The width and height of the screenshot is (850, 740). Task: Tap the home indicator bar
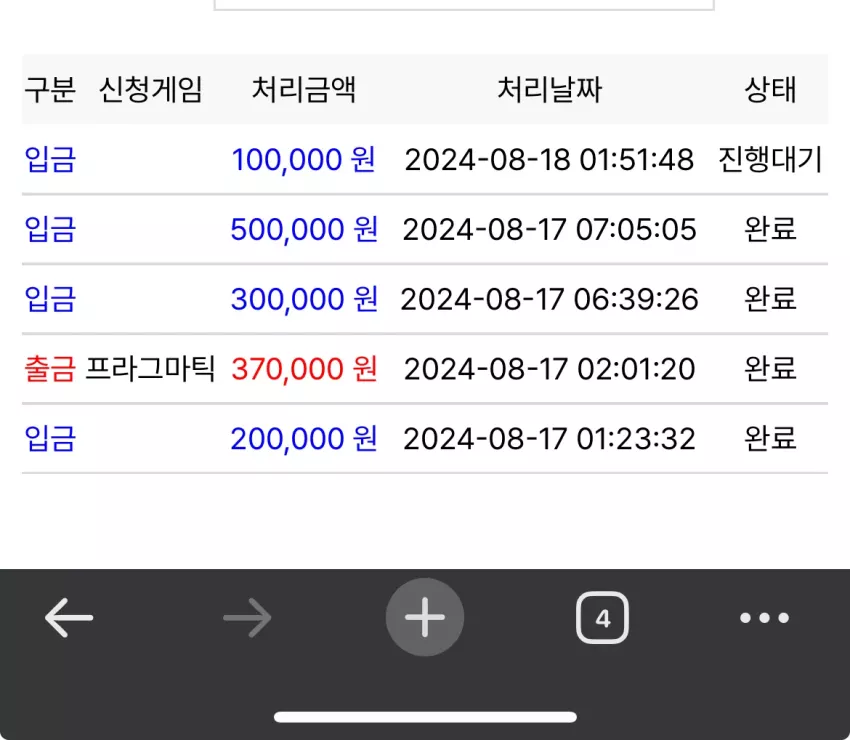(x=425, y=717)
